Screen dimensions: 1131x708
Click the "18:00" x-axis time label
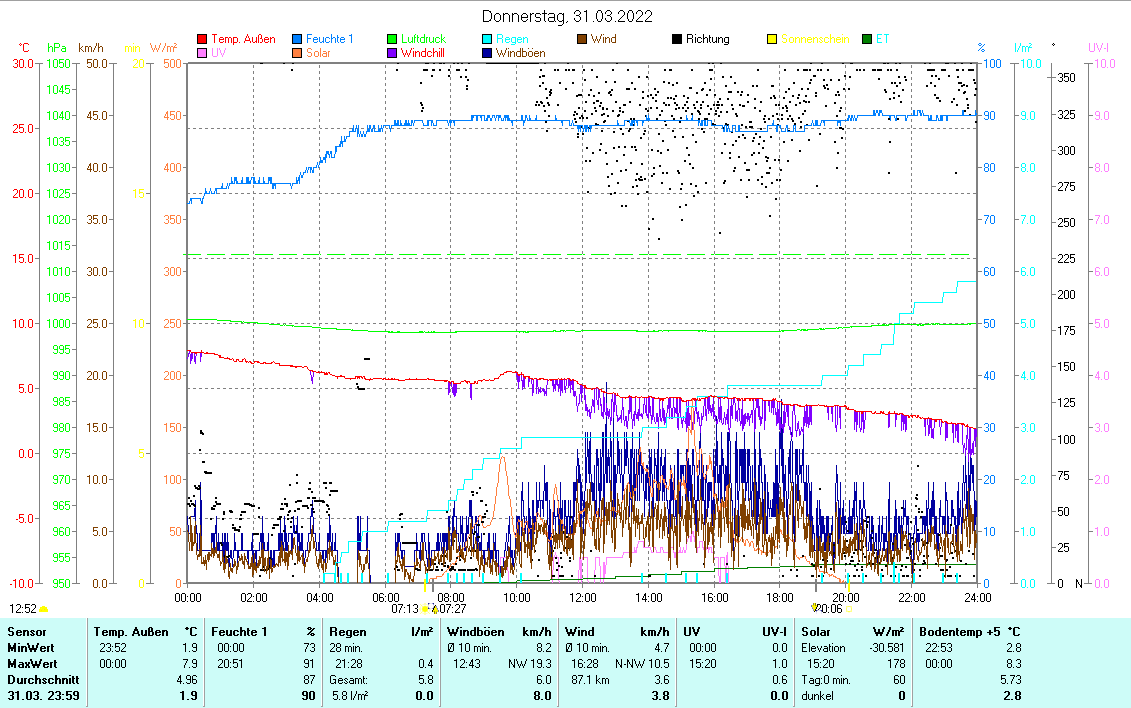point(780,598)
